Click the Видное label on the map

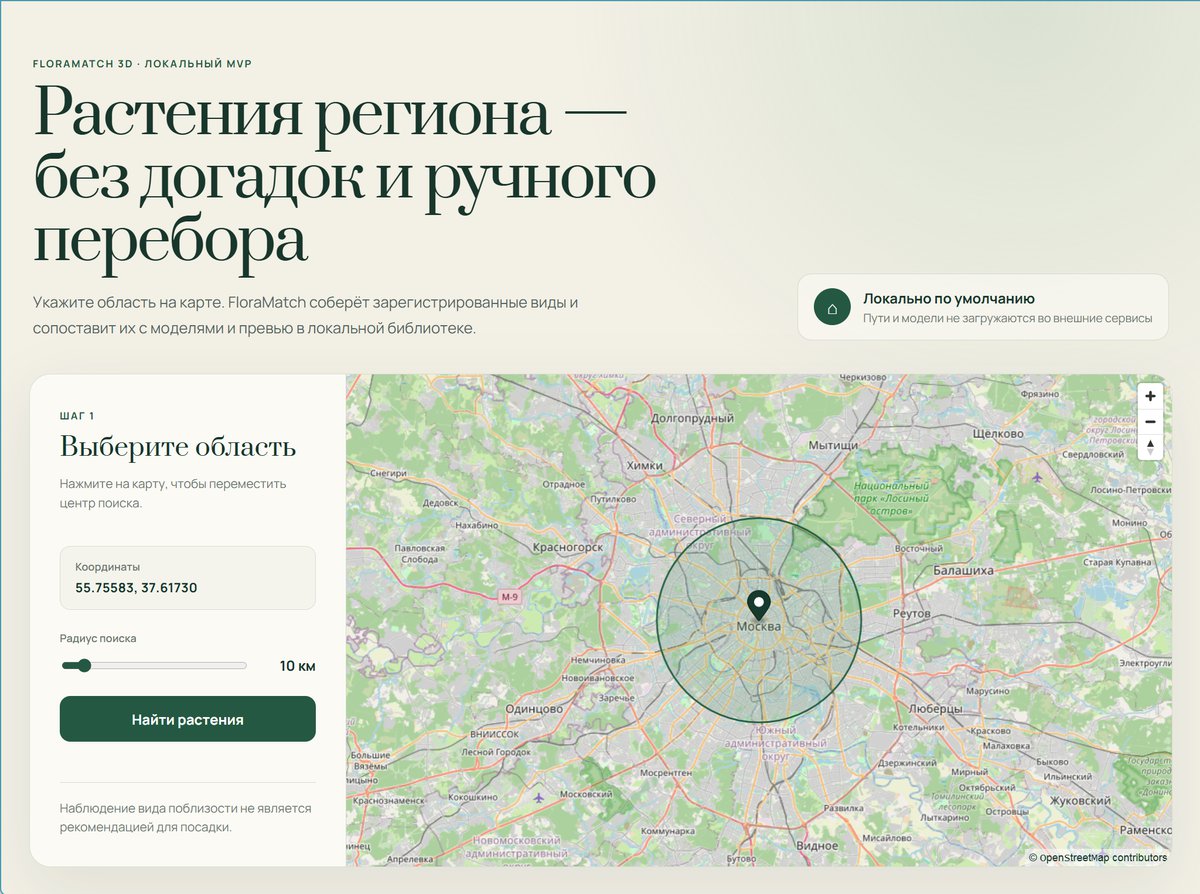click(817, 846)
